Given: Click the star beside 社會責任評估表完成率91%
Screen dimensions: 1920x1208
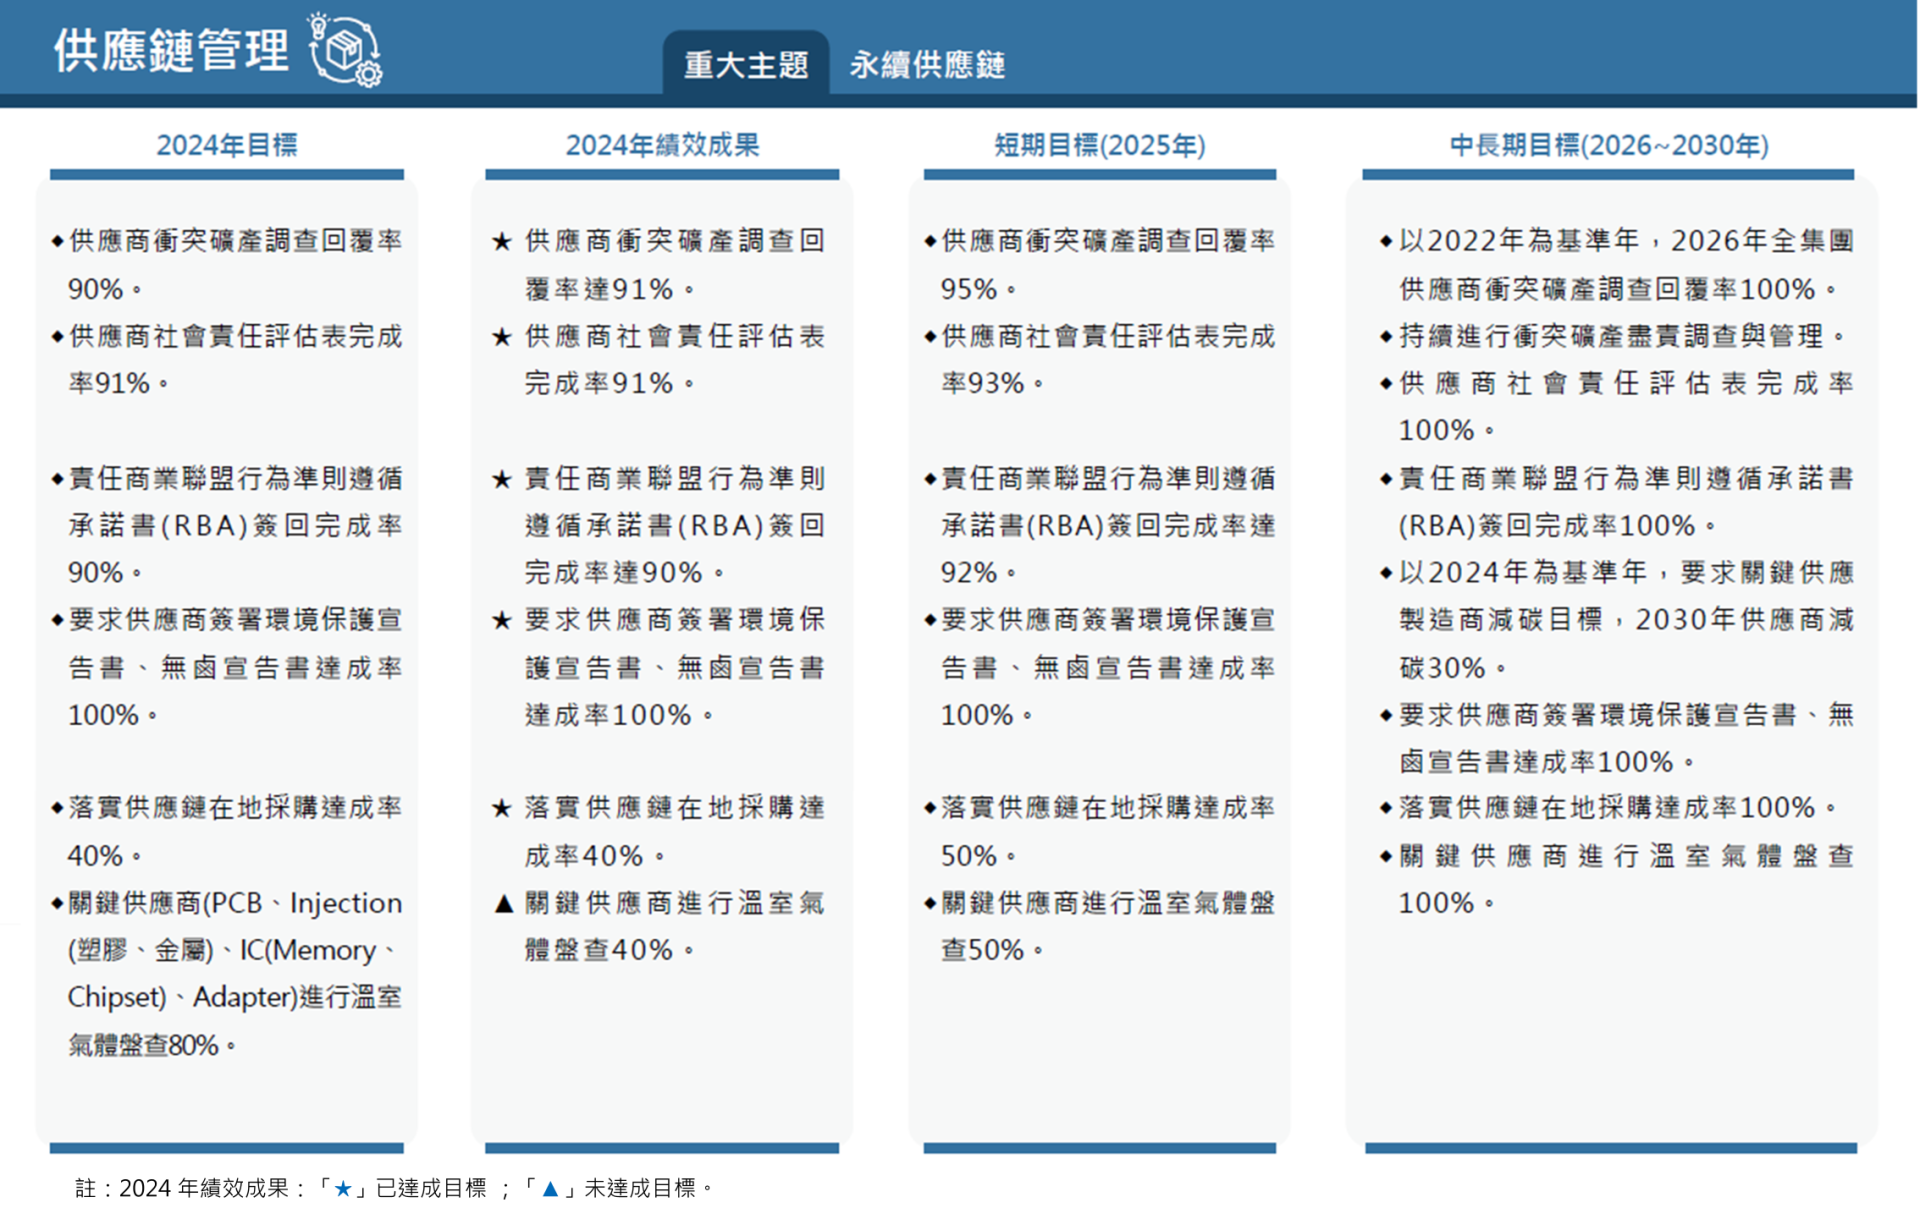Looking at the screenshot, I should (502, 337).
